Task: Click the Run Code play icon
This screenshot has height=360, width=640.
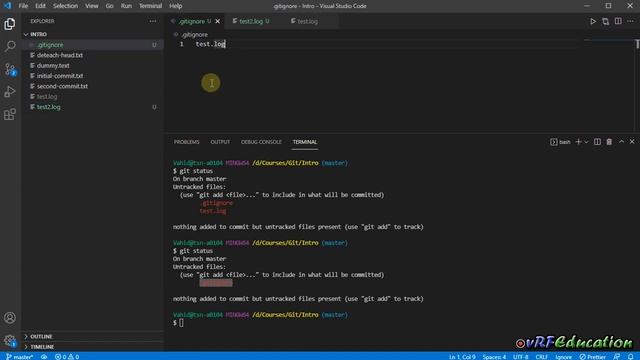Action: click(593, 21)
